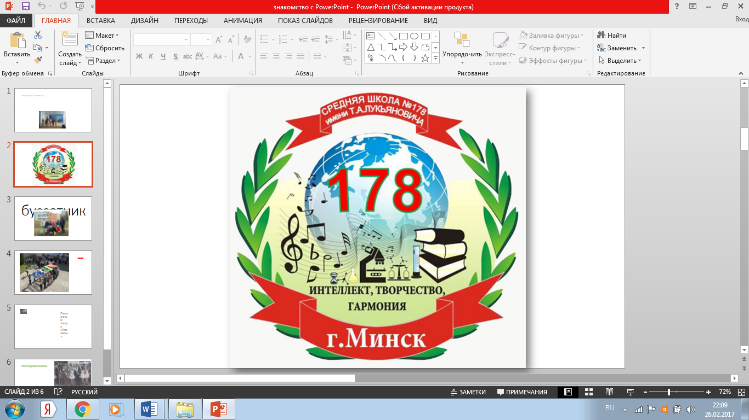Viewport: 749px width, 420px height.
Task: Switch to the АНИМАЦИЯ tab
Action: coord(243,21)
